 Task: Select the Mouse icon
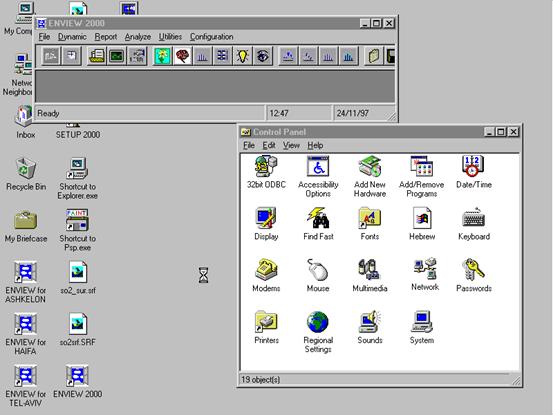[x=318, y=275]
